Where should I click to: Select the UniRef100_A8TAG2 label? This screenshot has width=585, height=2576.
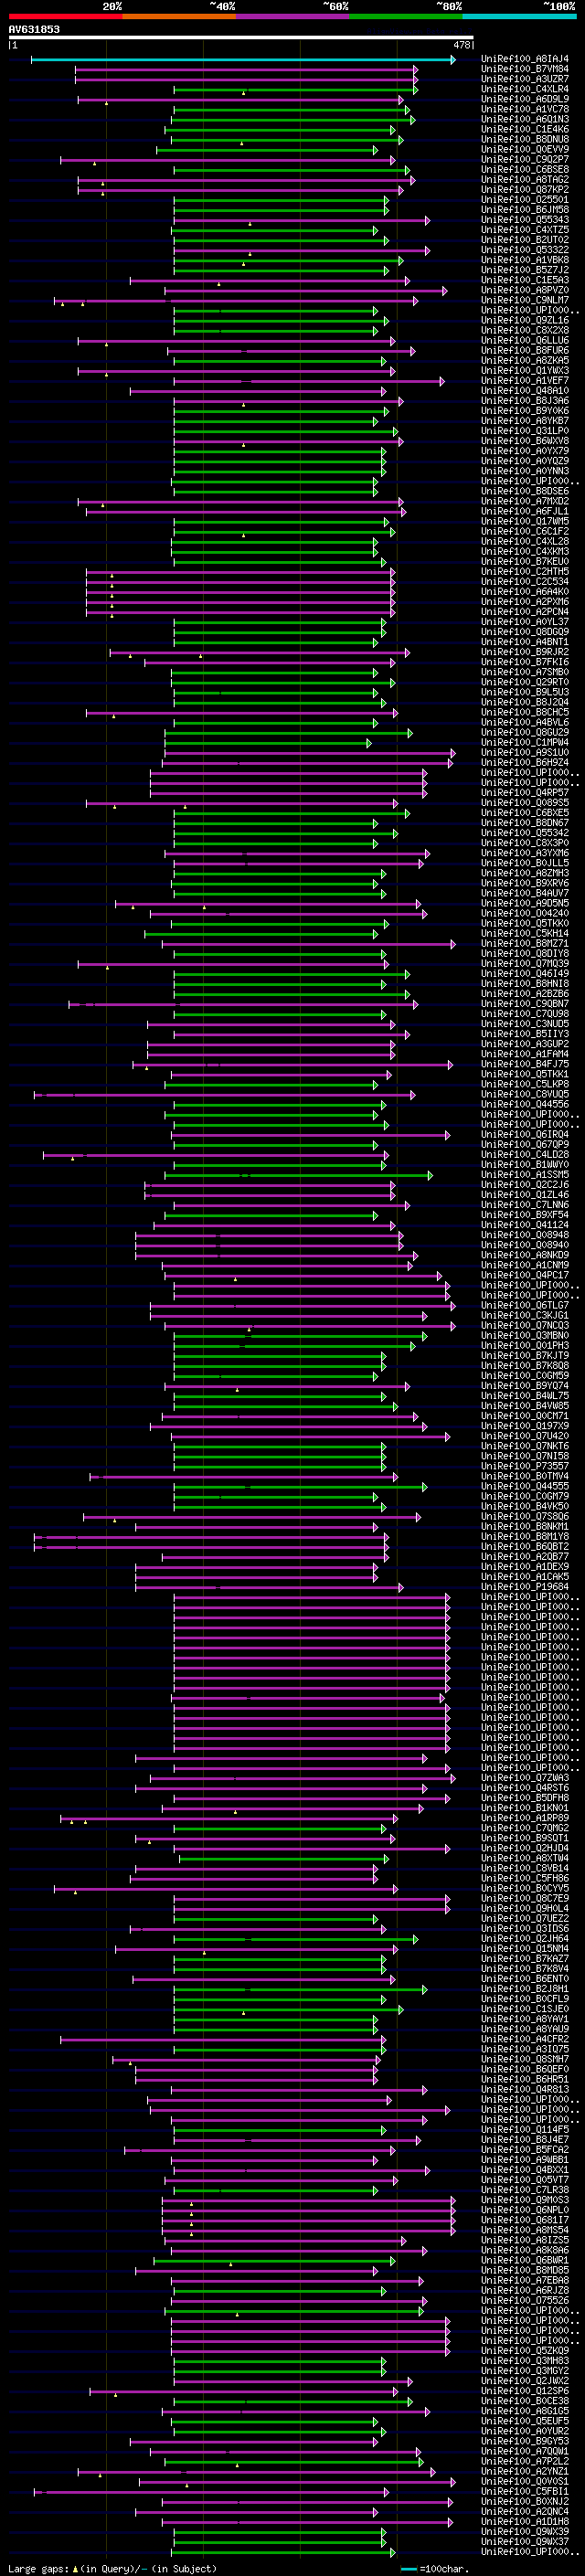525,179
